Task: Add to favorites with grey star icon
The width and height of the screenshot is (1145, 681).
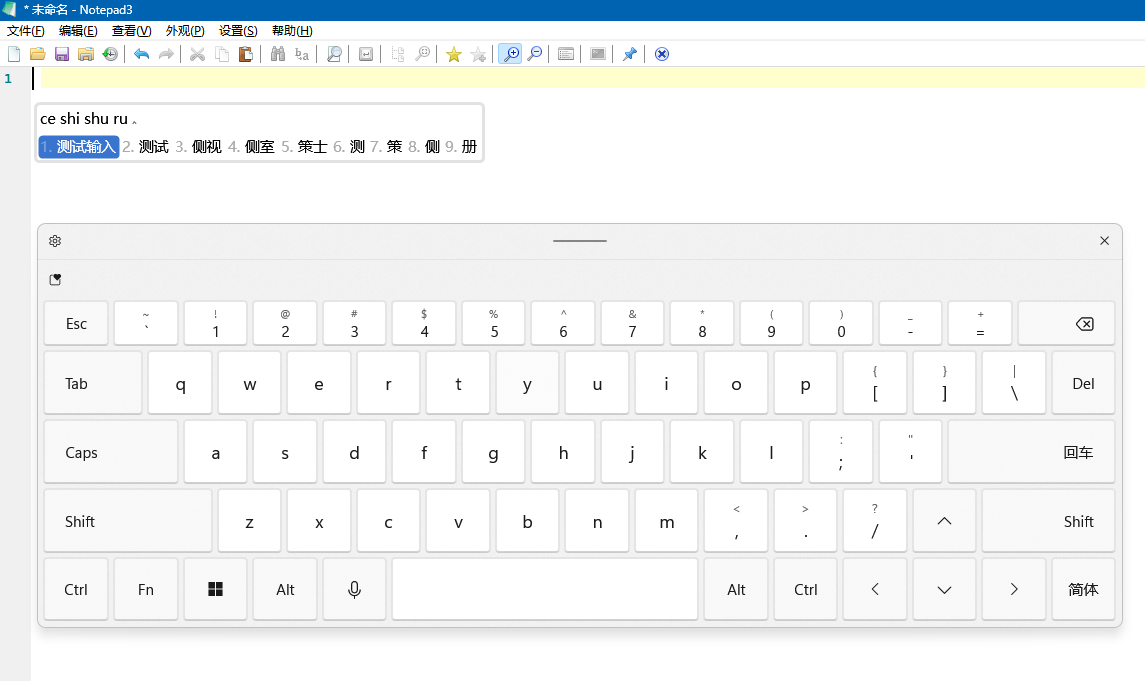Action: (x=478, y=54)
